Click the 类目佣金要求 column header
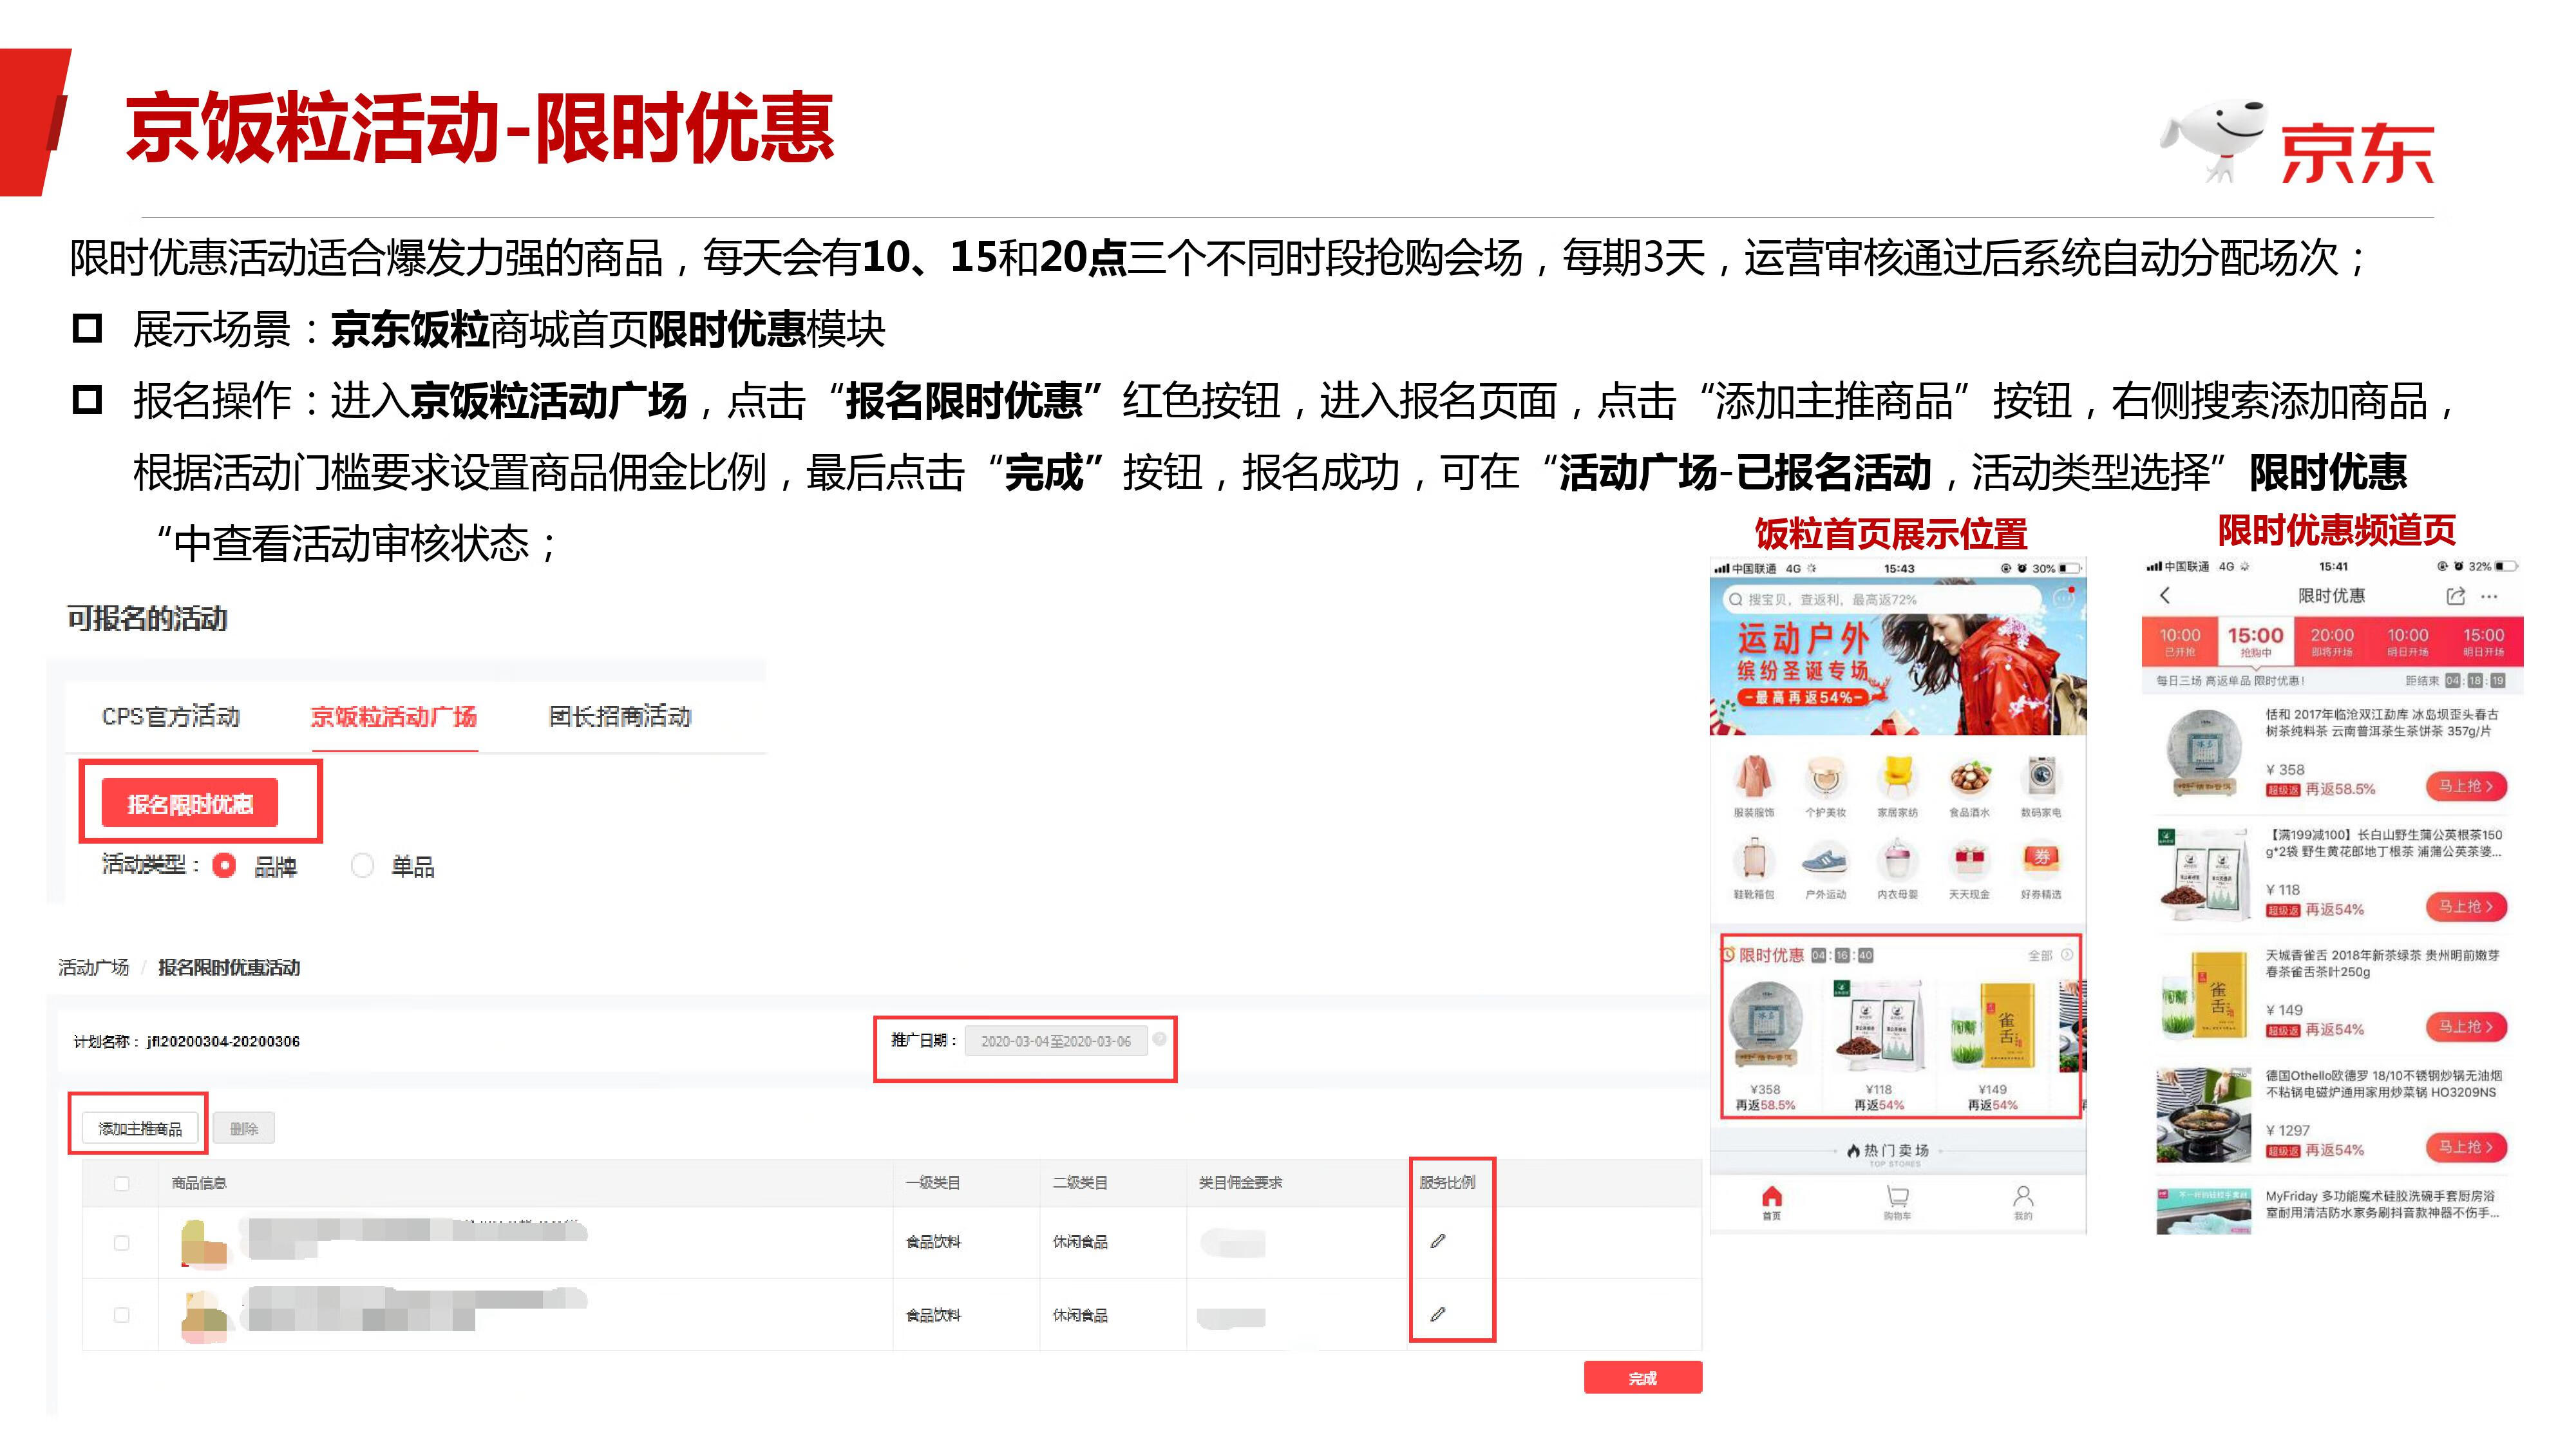 pyautogui.click(x=1240, y=1182)
